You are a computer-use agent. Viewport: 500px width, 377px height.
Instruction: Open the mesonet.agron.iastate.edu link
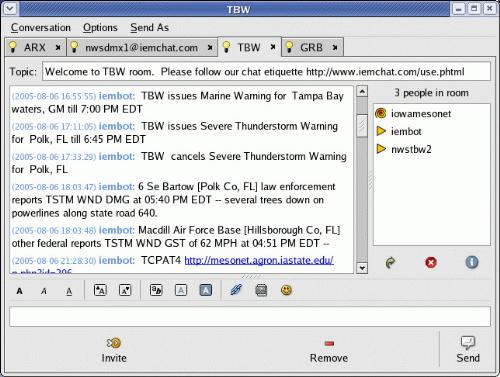point(259,260)
